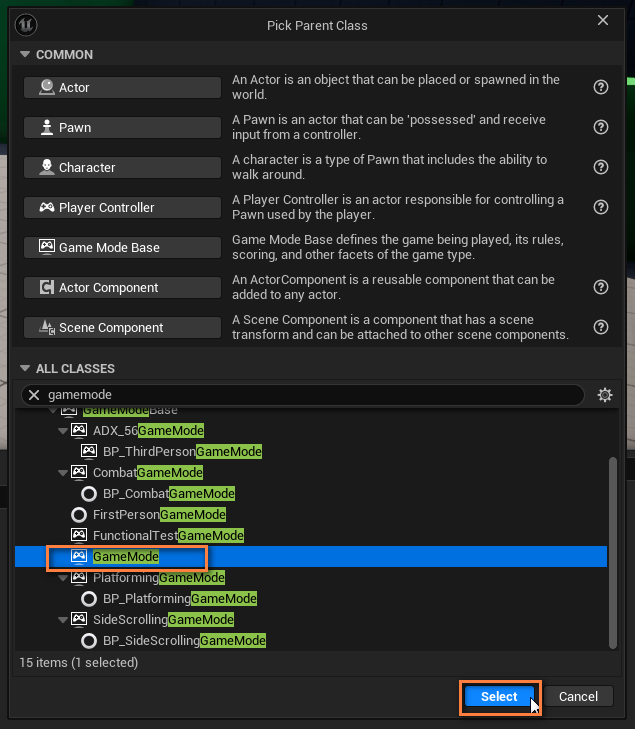635x729 pixels.
Task: Select BP_ThirdPersonGameMode class
Action: pyautogui.click(x=182, y=451)
